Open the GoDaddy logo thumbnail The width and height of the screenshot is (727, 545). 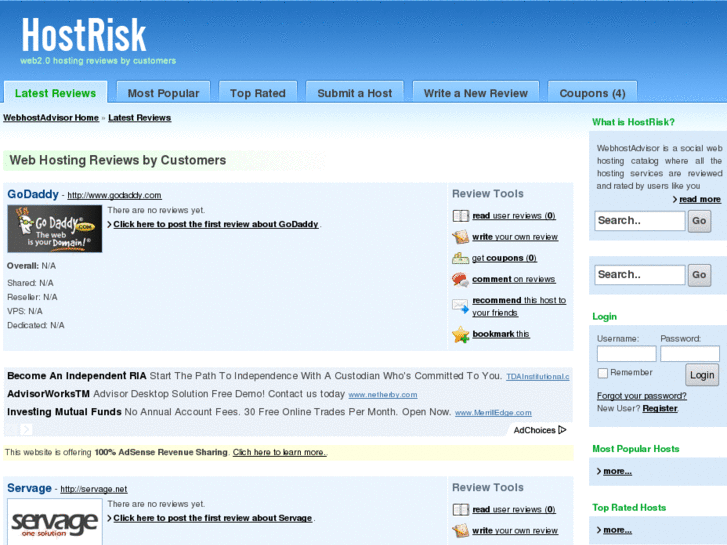pyautogui.click(x=55, y=229)
